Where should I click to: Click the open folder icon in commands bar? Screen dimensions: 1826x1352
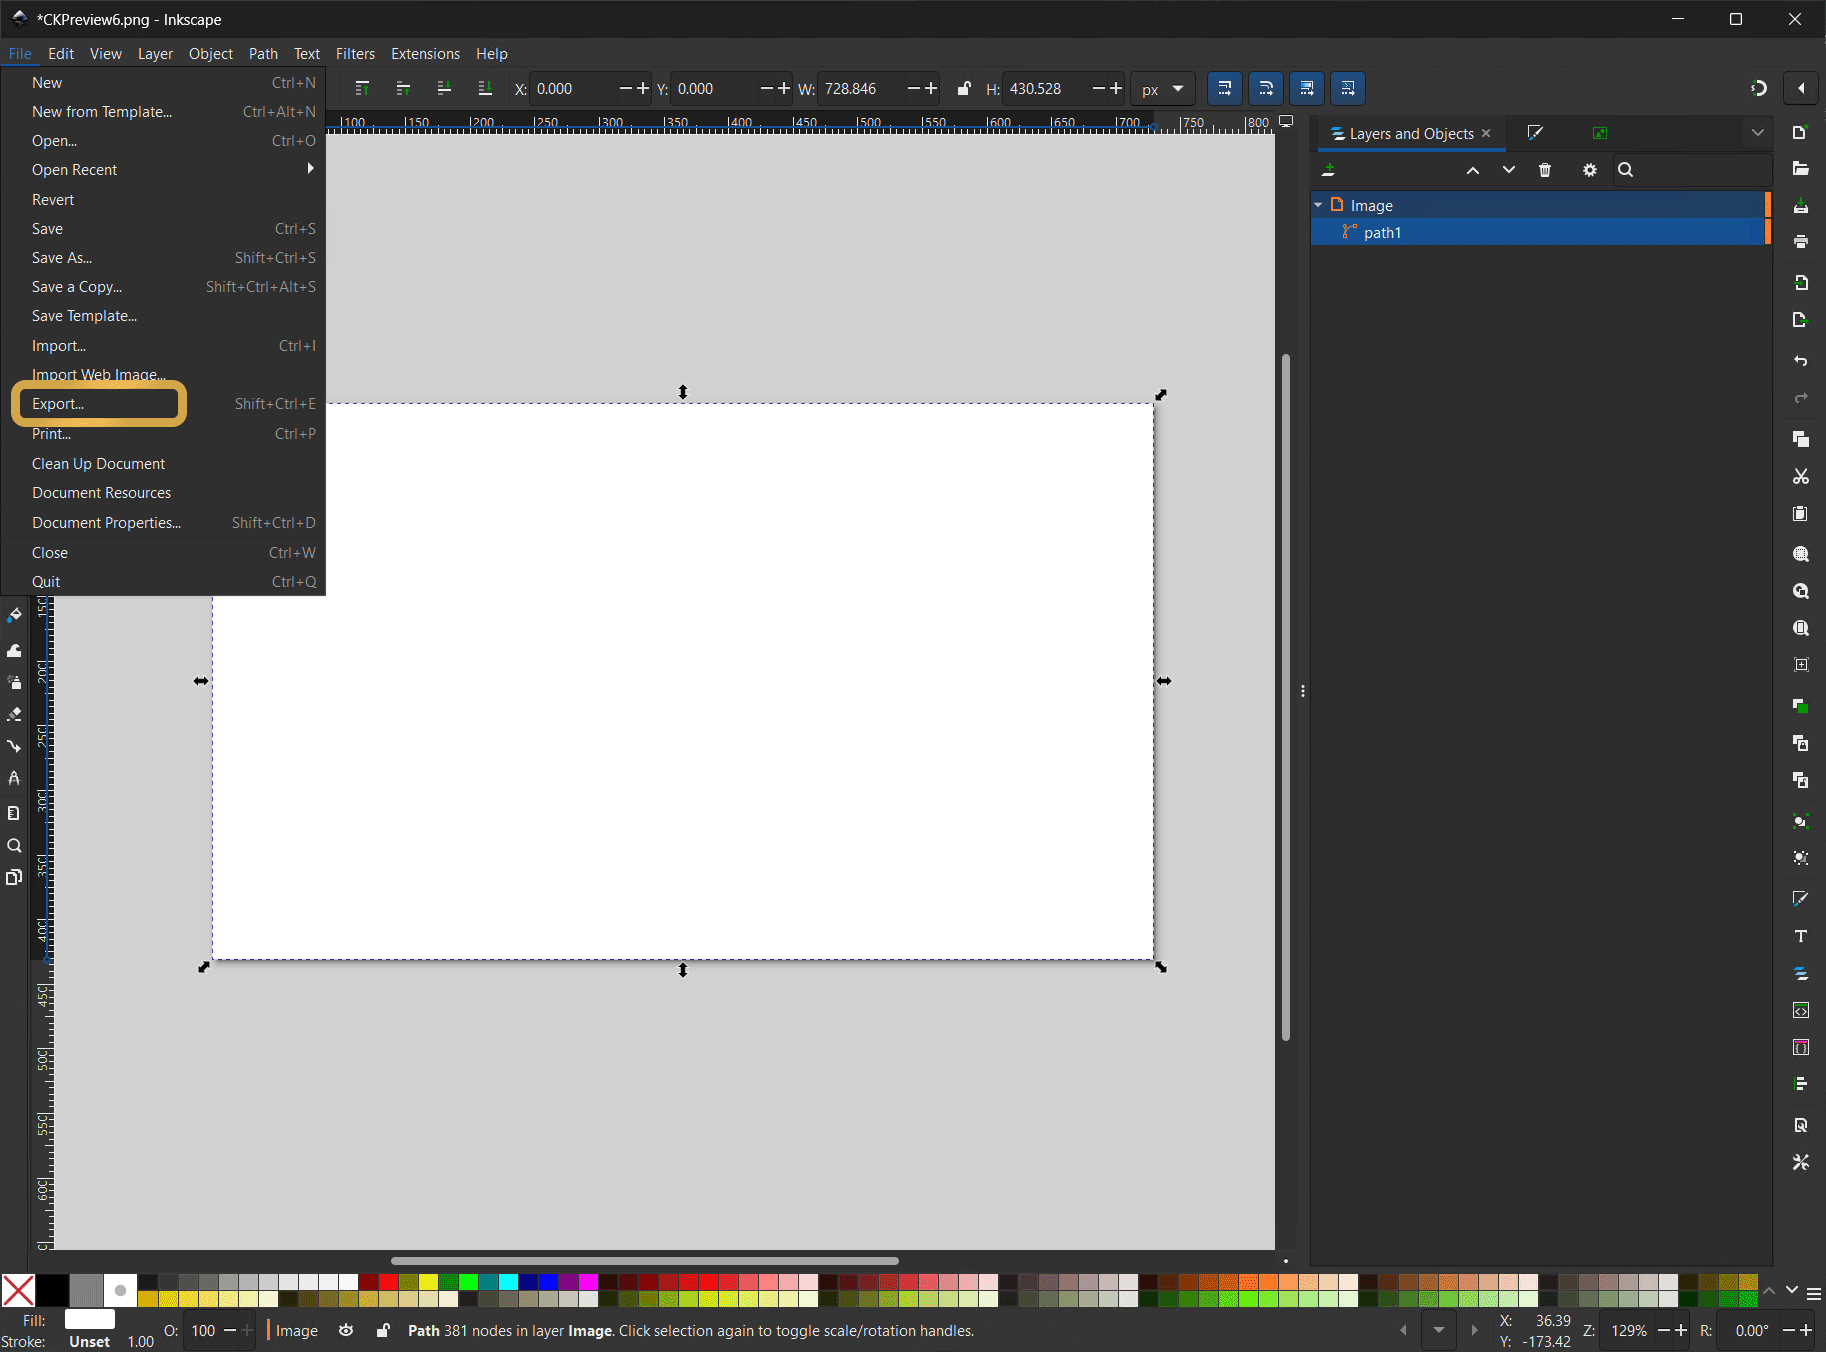(1800, 169)
